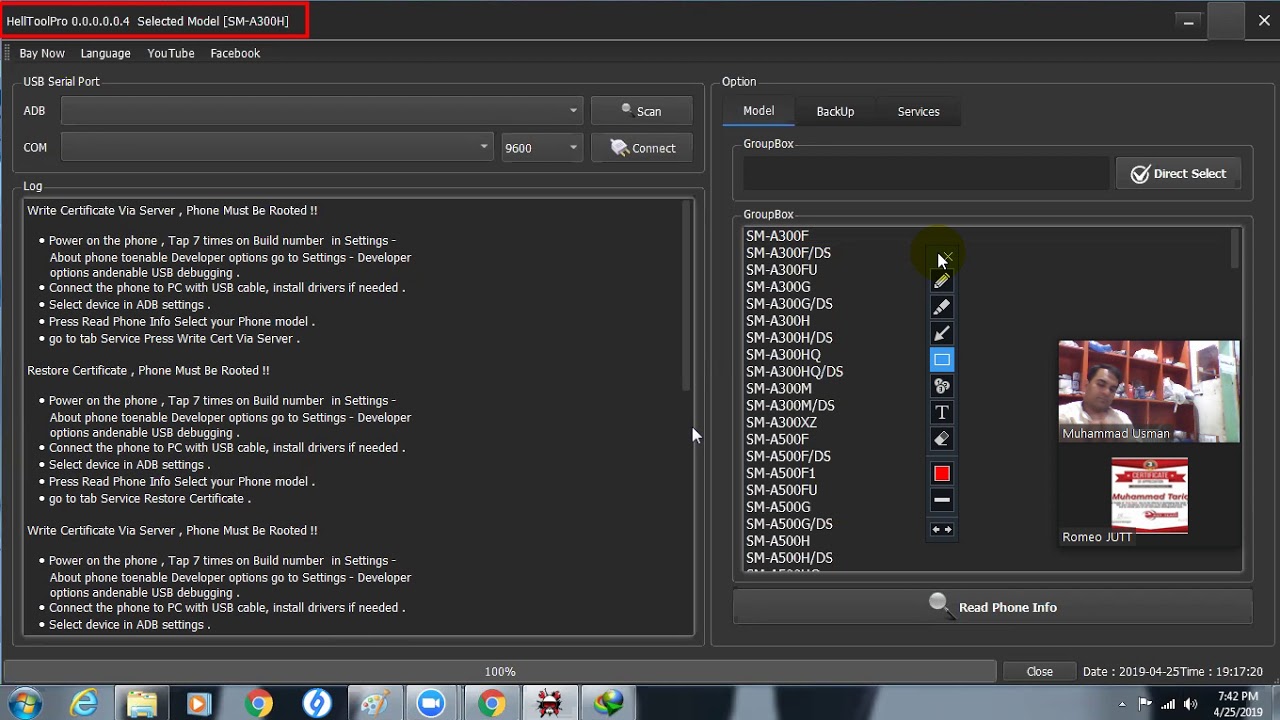The width and height of the screenshot is (1280, 720).
Task: Open Internet Download Manager taskbar icon
Action: point(607,704)
